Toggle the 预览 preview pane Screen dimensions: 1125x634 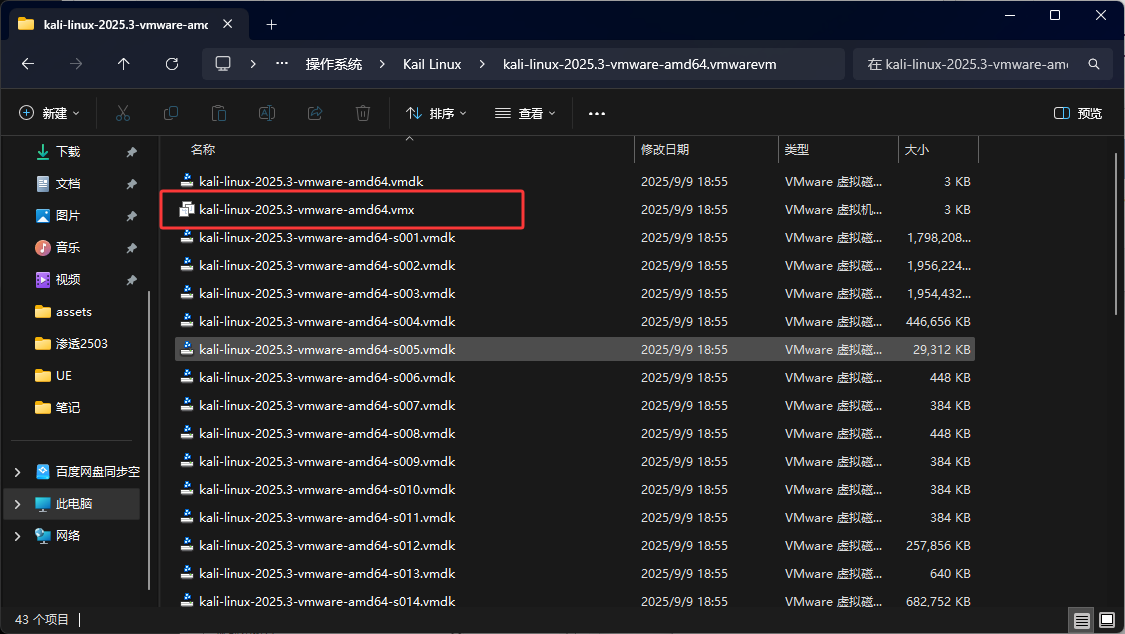[1078, 113]
